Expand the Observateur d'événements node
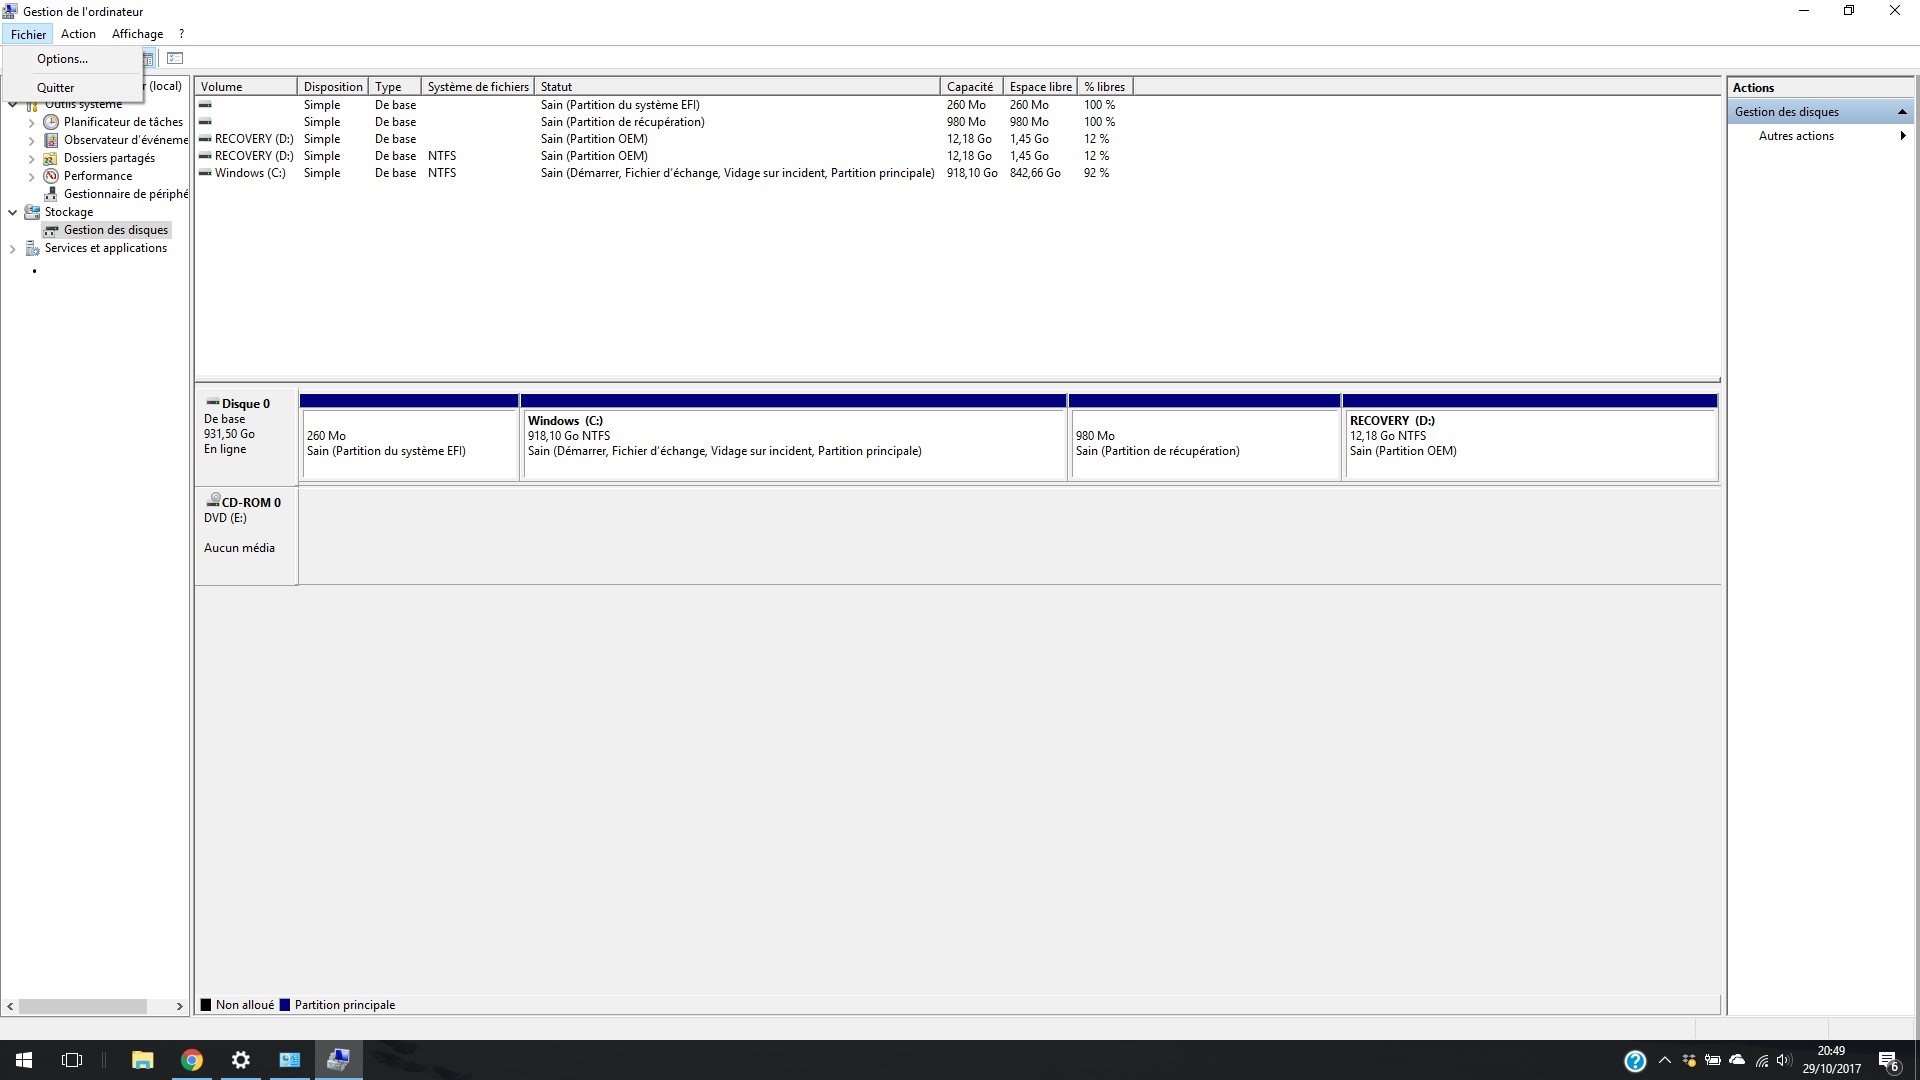The width and height of the screenshot is (1920, 1080). pos(32,140)
